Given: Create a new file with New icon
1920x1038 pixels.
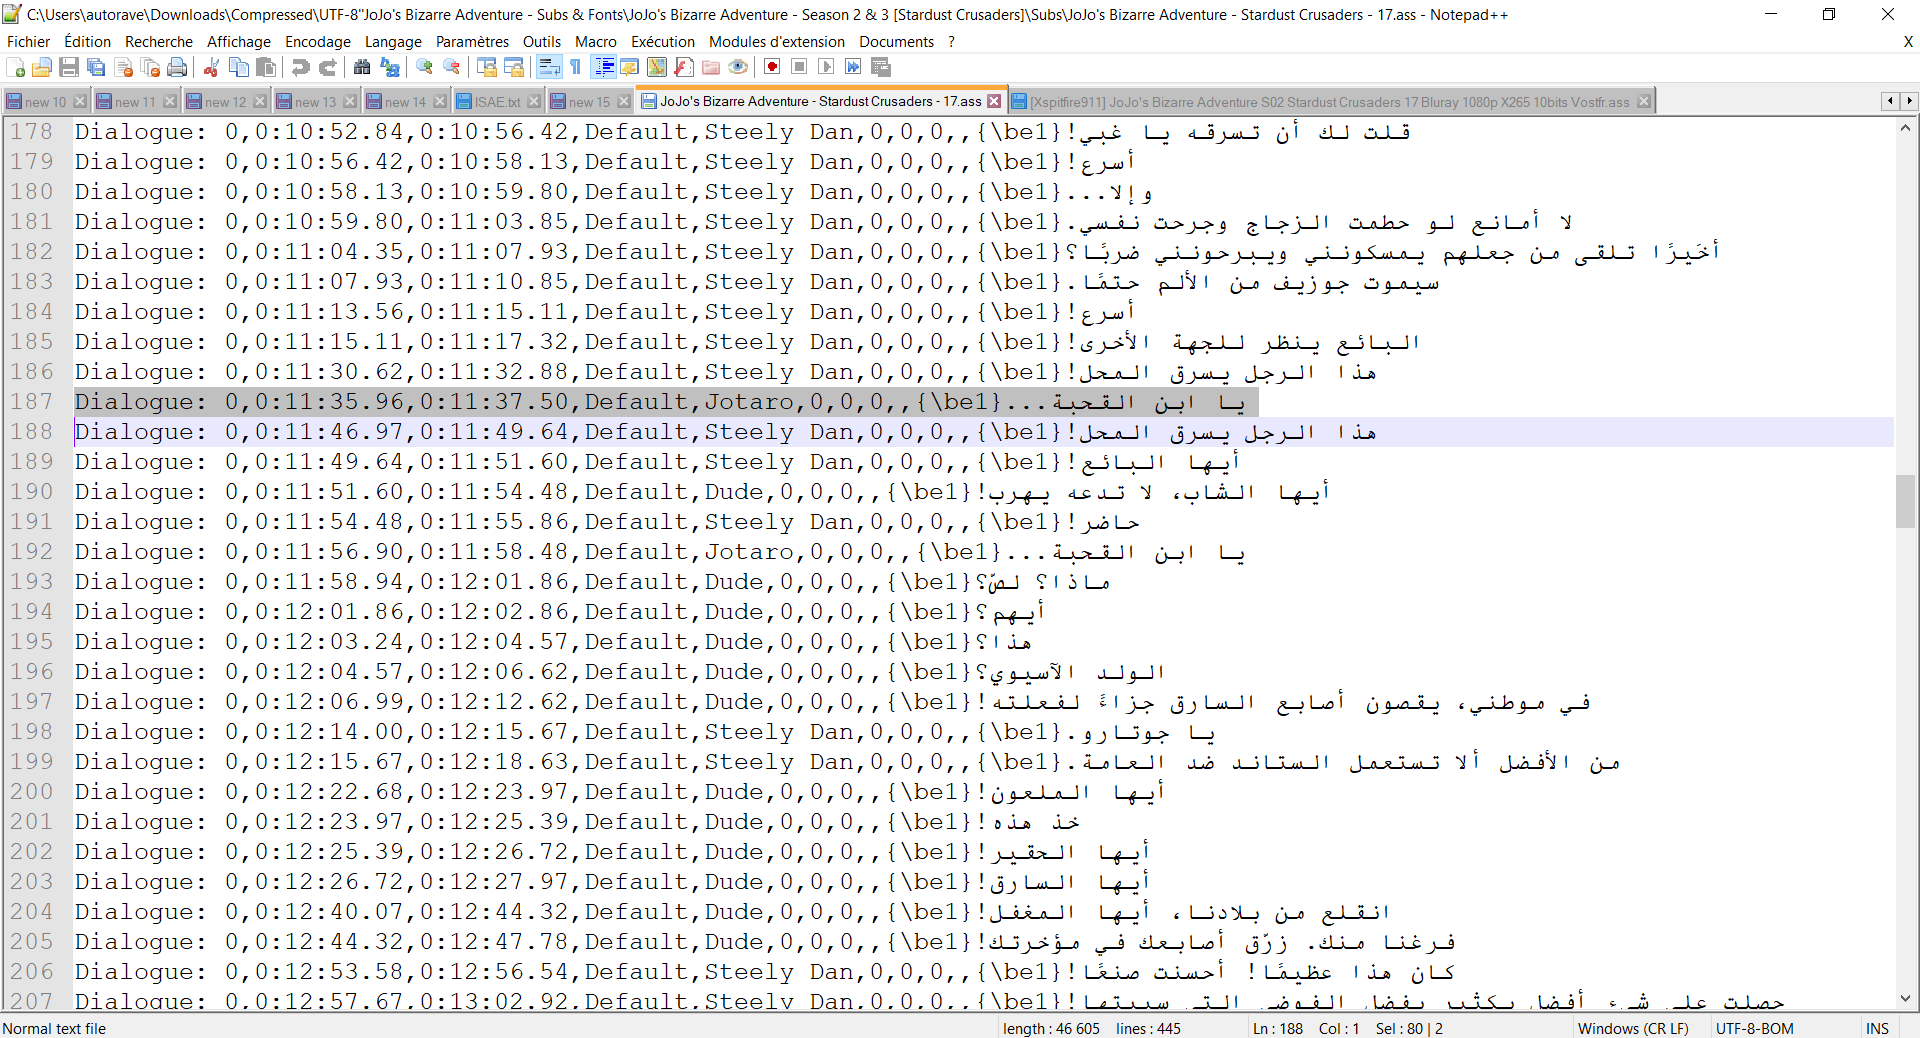Looking at the screenshot, I should 16,67.
